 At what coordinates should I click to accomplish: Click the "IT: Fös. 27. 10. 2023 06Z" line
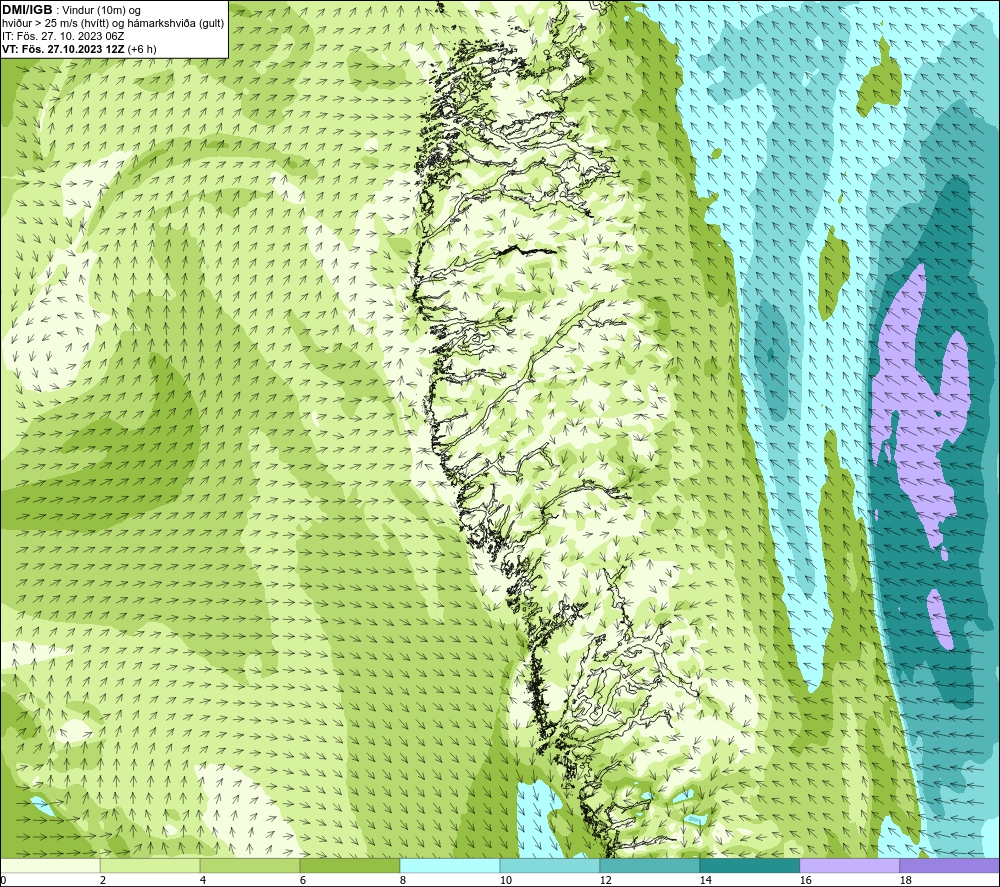63,36
